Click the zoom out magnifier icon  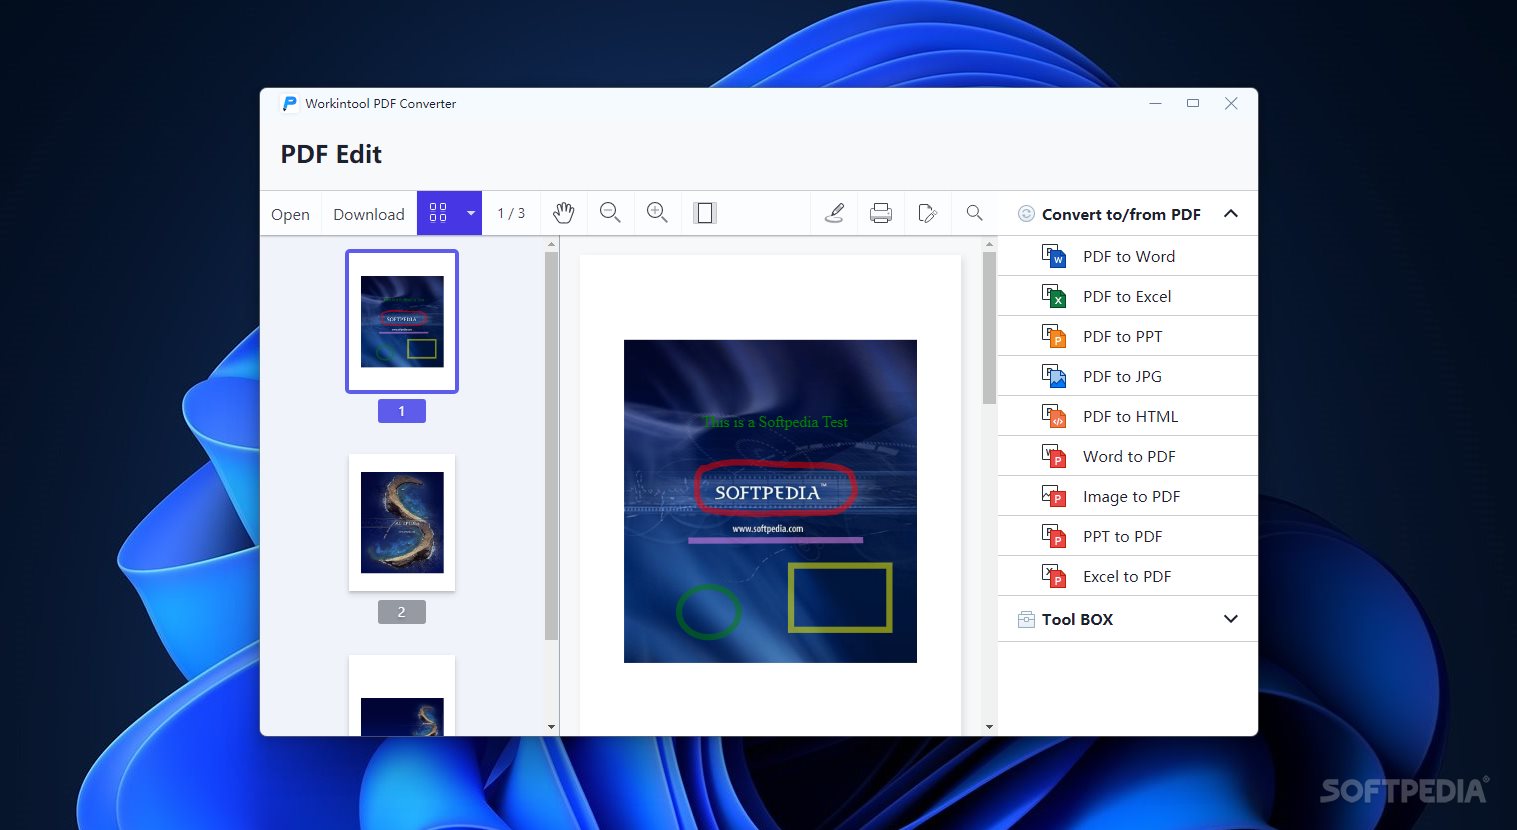click(610, 213)
